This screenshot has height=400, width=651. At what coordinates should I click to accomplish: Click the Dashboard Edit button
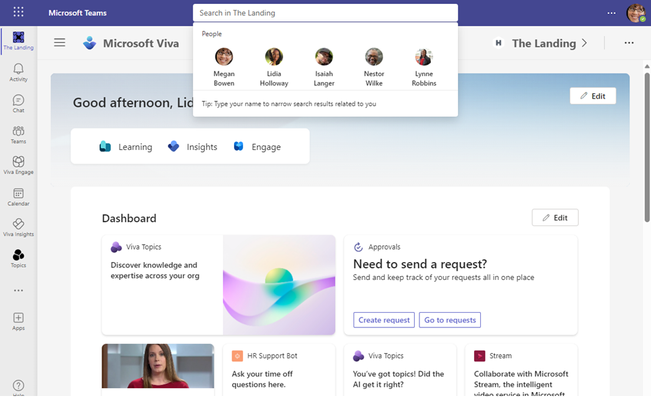555,218
